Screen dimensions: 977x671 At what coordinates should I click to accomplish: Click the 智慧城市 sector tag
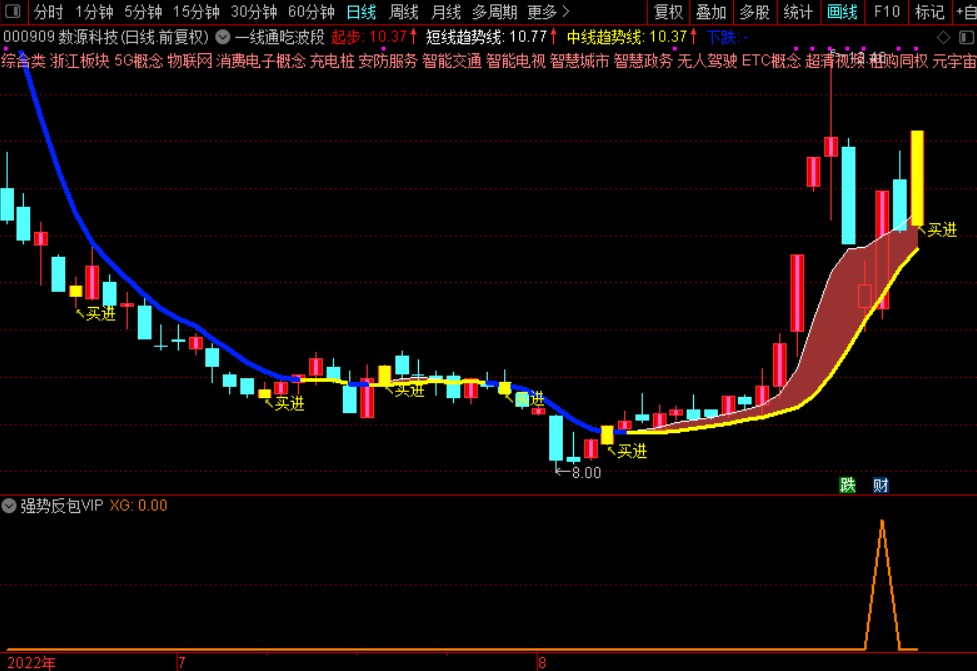point(579,61)
